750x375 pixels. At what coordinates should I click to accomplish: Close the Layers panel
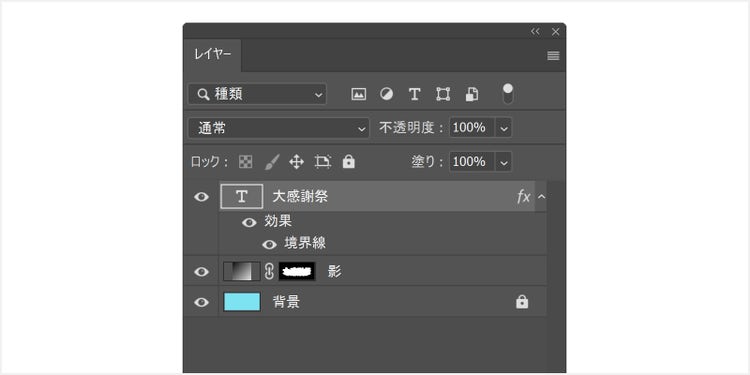(x=555, y=32)
